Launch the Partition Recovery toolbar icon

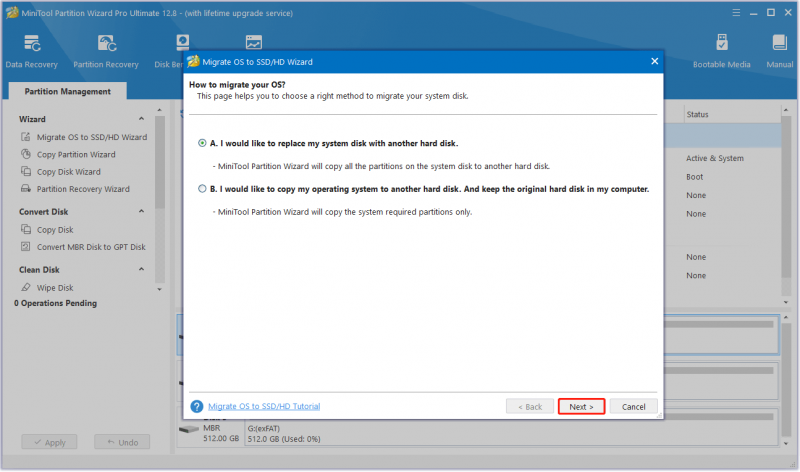tap(107, 43)
